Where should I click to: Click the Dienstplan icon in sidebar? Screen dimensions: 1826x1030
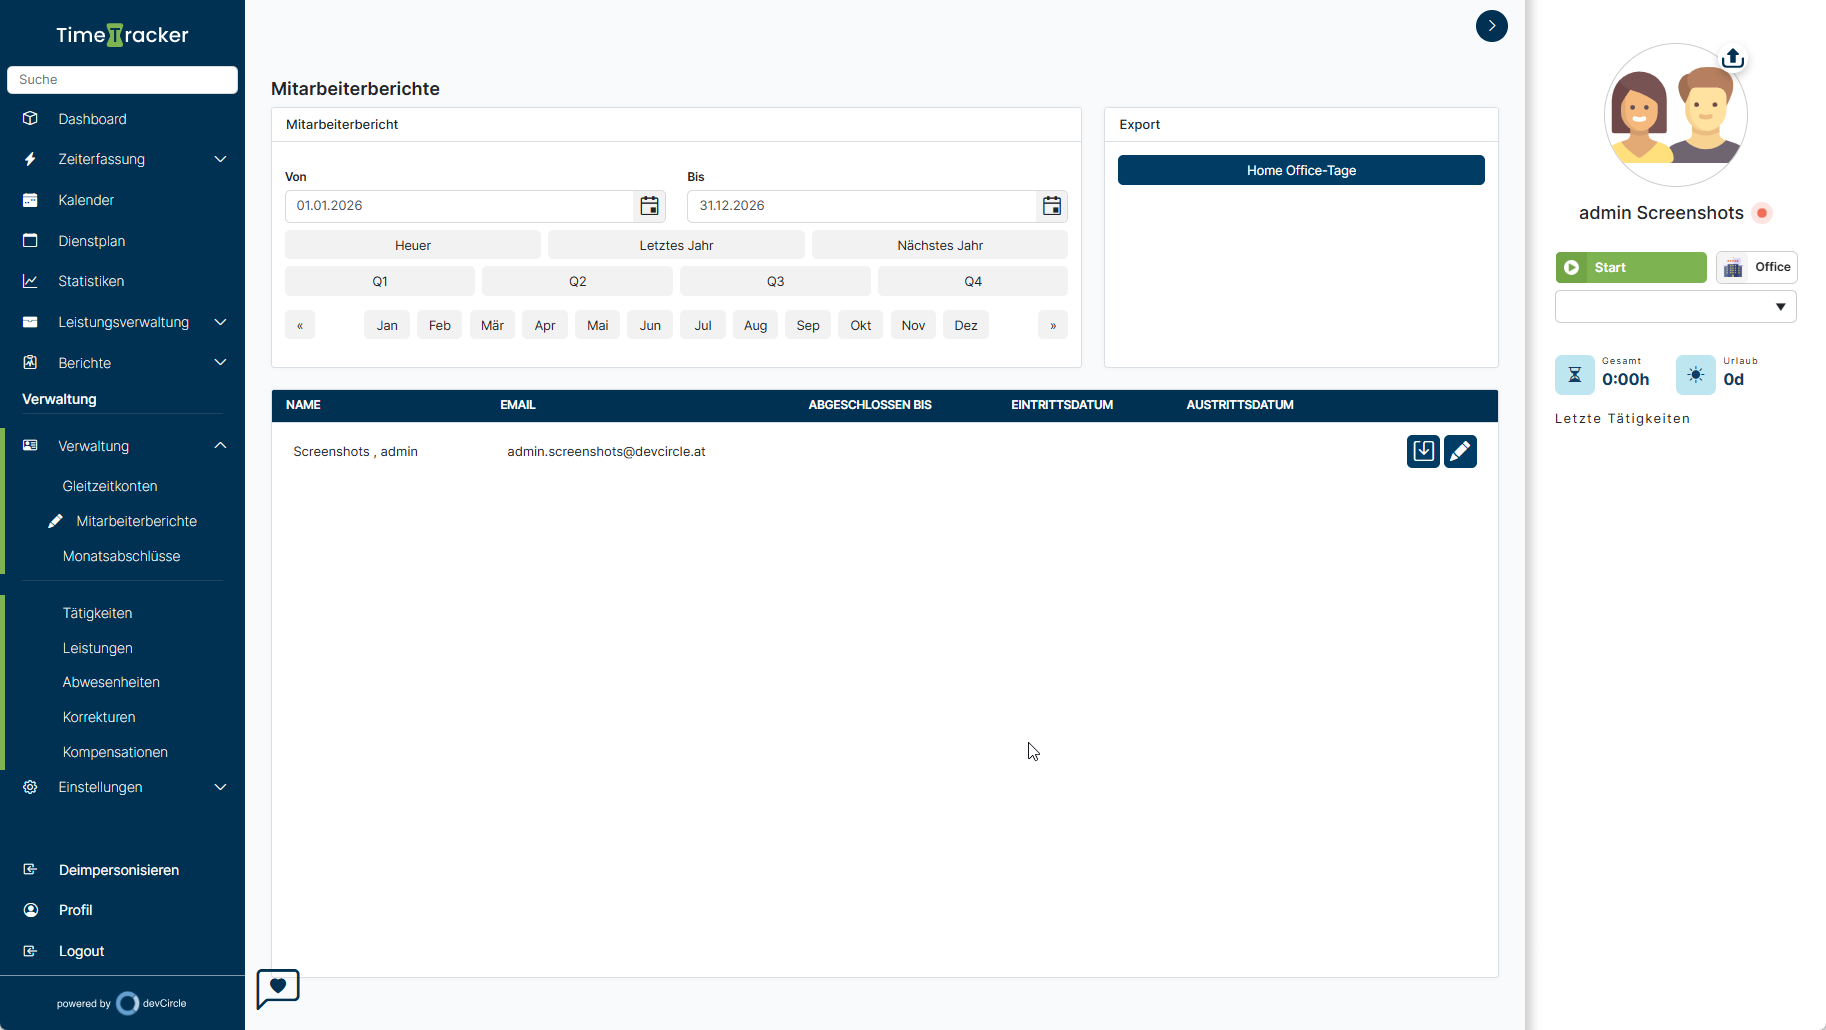point(30,240)
